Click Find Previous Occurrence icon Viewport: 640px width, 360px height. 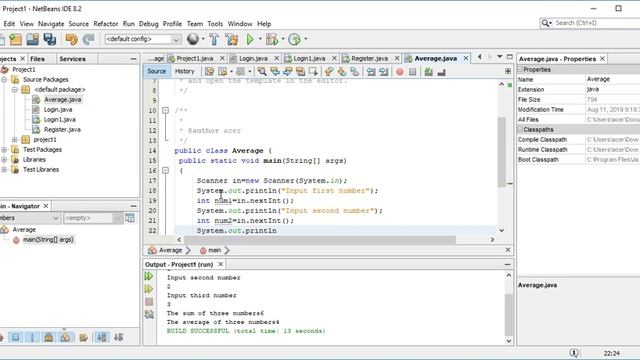click(x=275, y=71)
